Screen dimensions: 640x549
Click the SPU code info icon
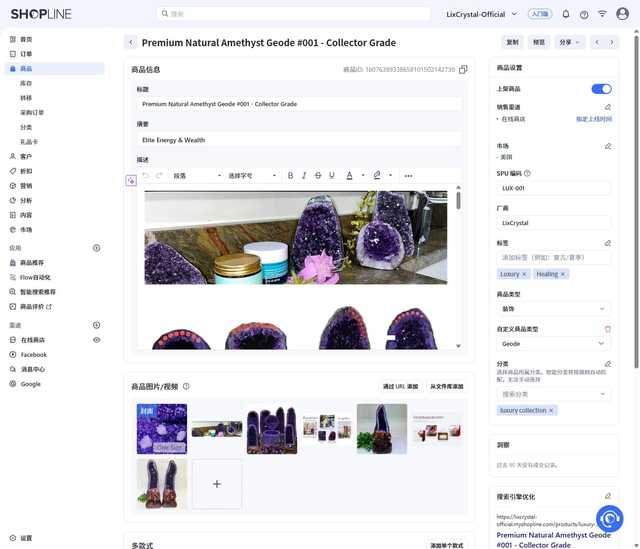point(527,173)
